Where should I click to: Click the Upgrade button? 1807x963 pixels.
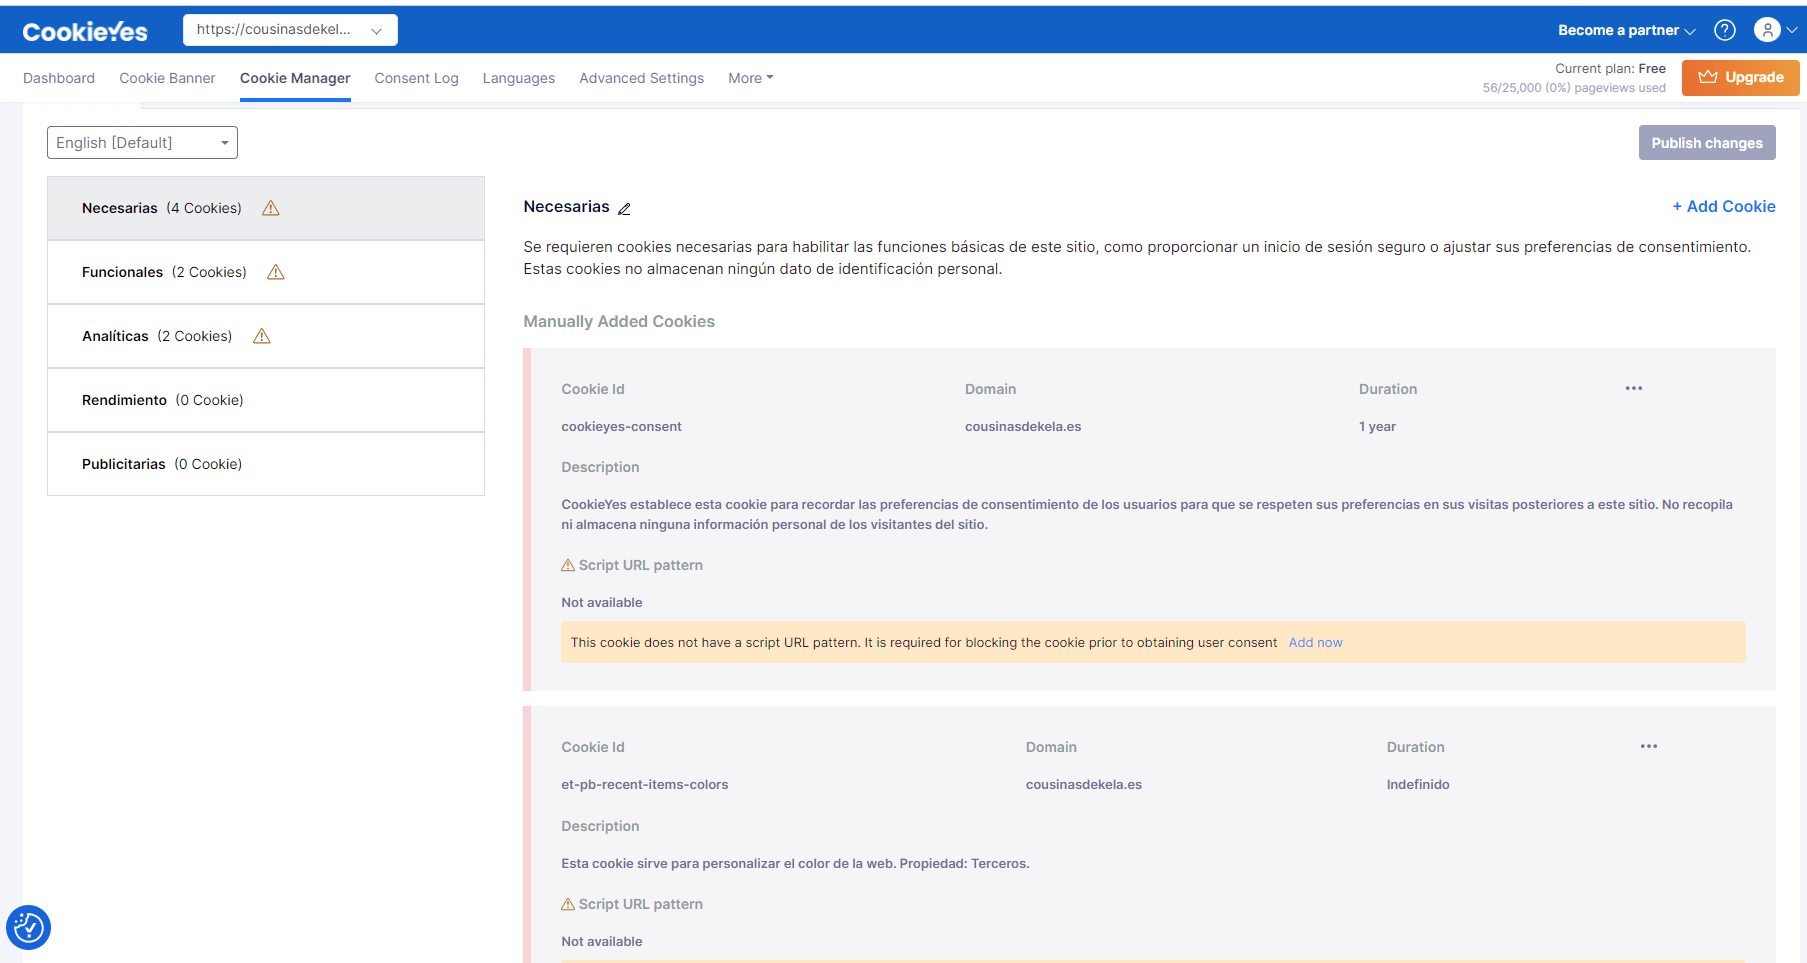tap(1740, 78)
